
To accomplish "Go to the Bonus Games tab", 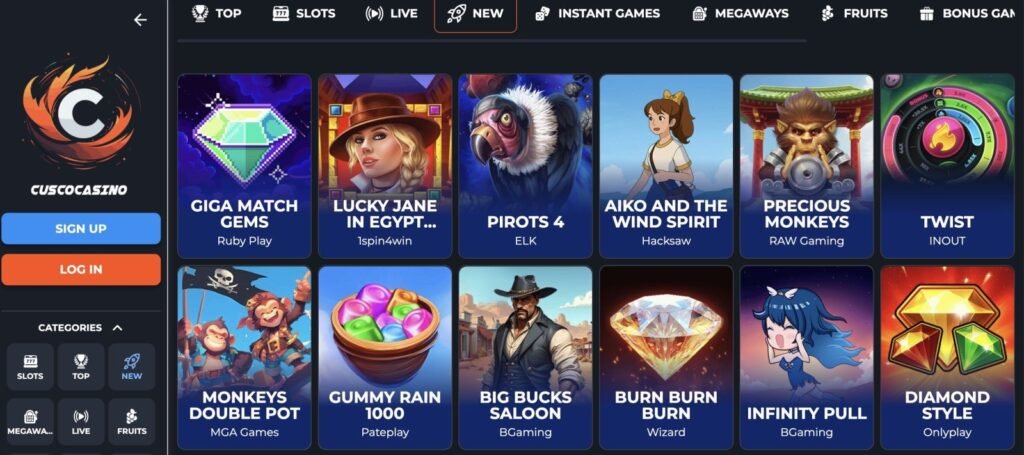I will 971,13.
